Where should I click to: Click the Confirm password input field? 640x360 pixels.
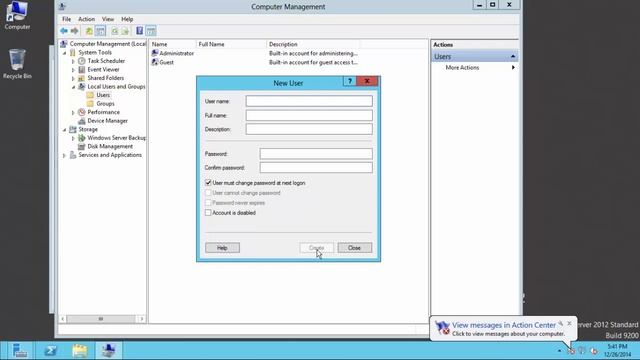click(316, 167)
